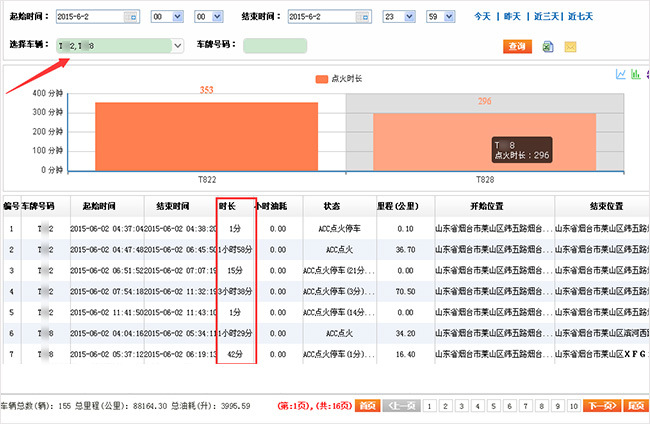This screenshot has height=424, width=650.
Task: Go to page 6
Action: tap(509, 406)
